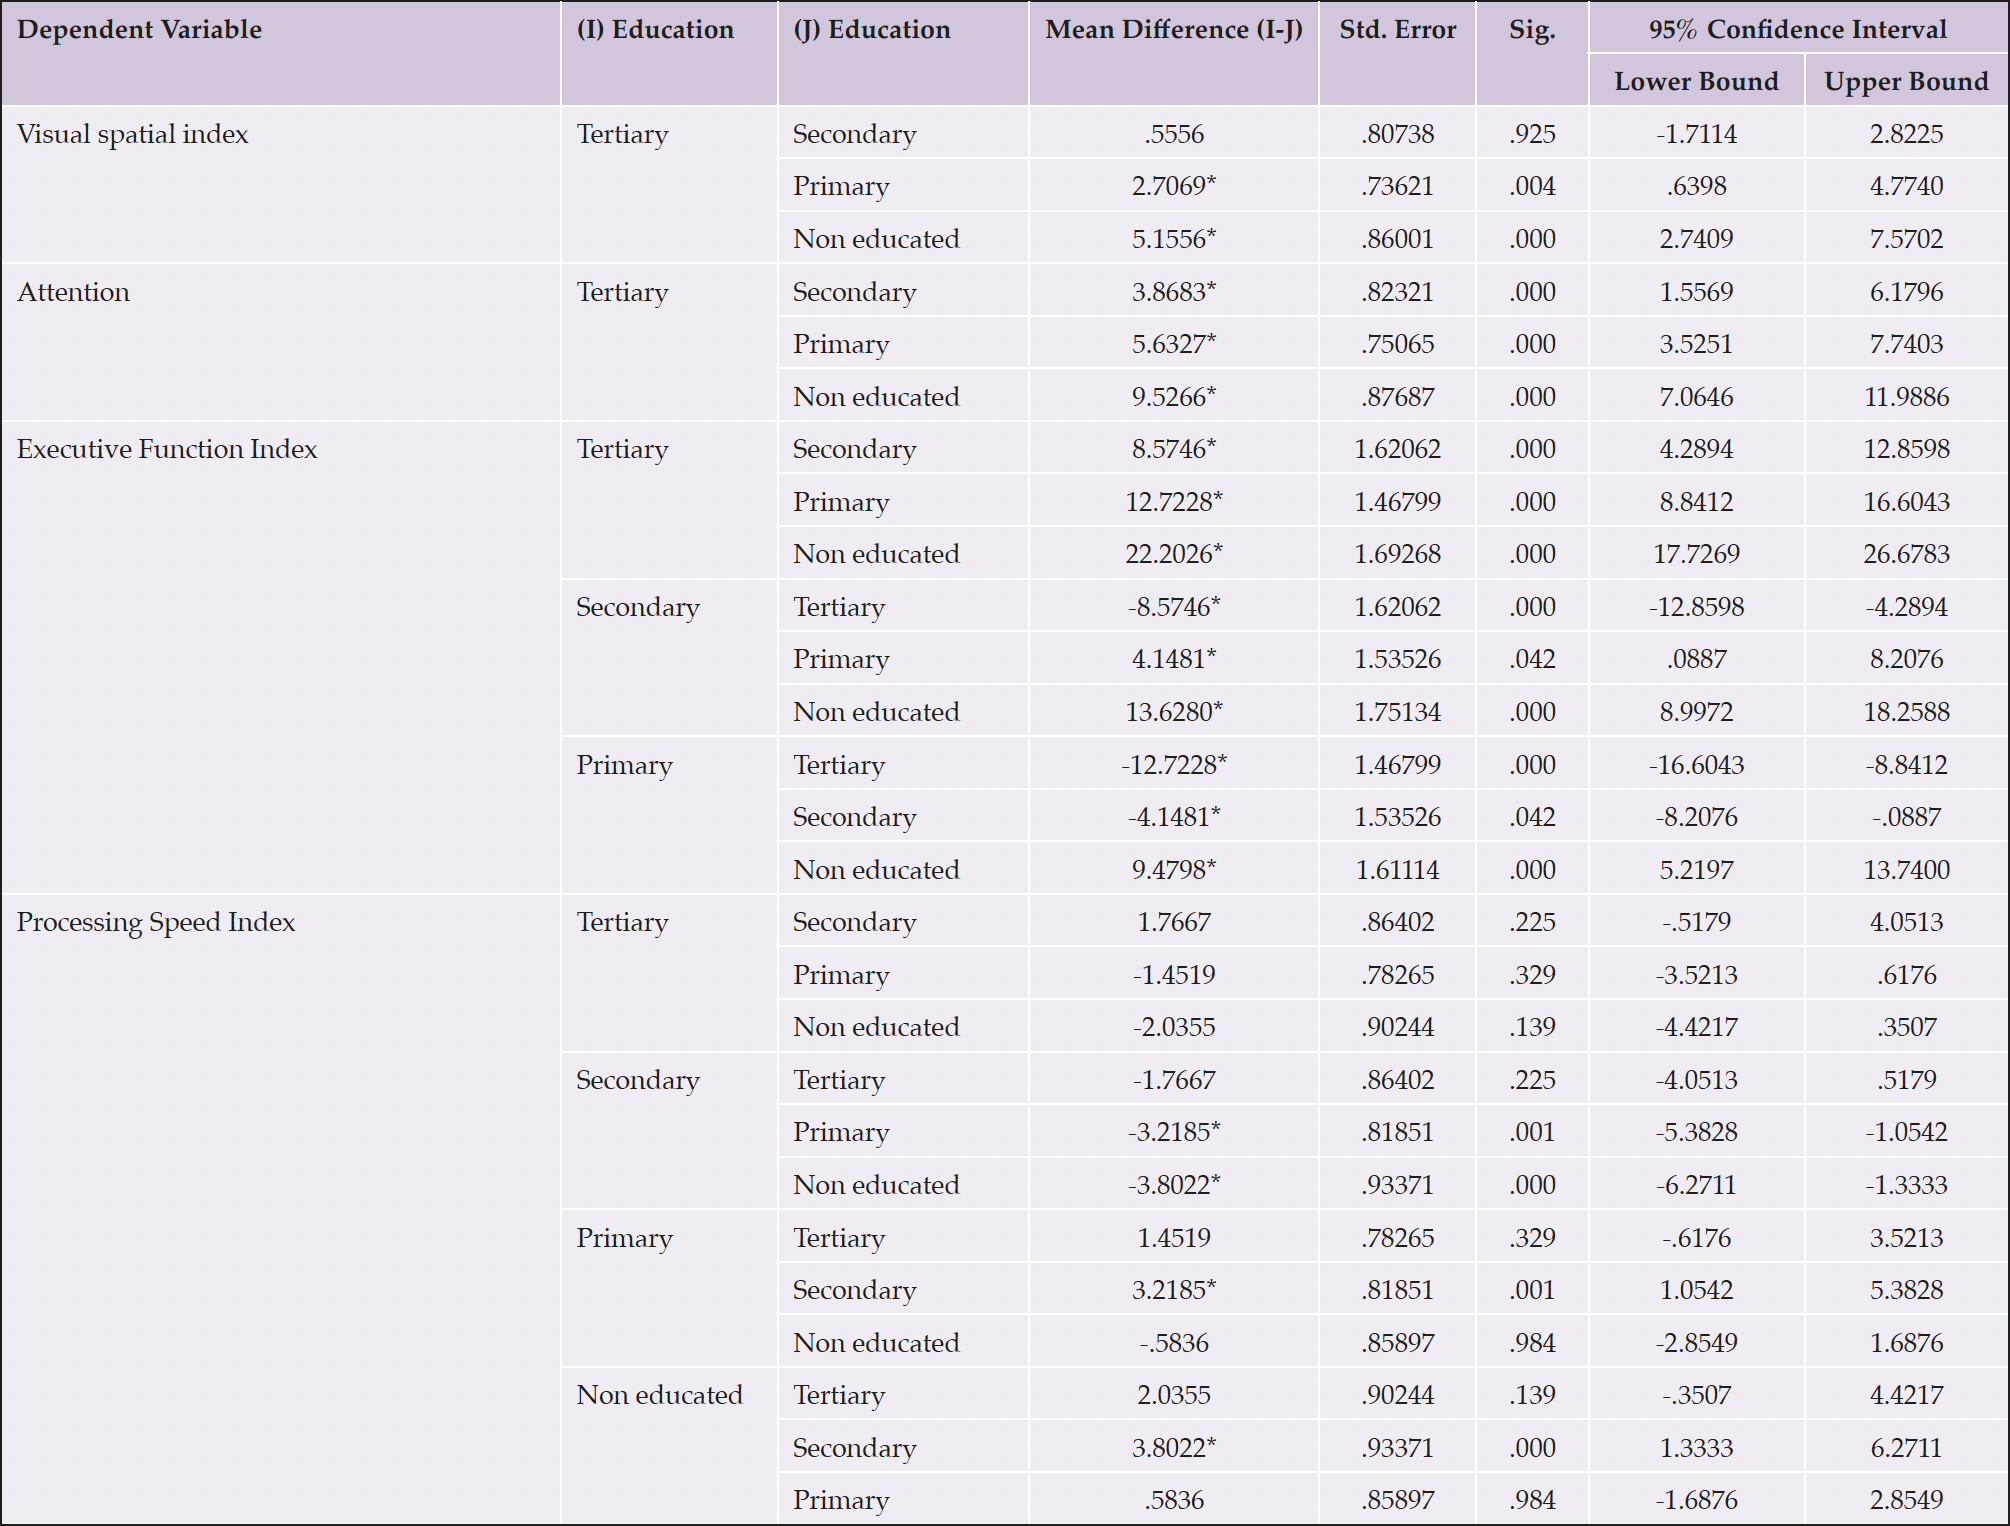Click the Std. Error column header
Screen dimensions: 2010x1526
[1397, 30]
